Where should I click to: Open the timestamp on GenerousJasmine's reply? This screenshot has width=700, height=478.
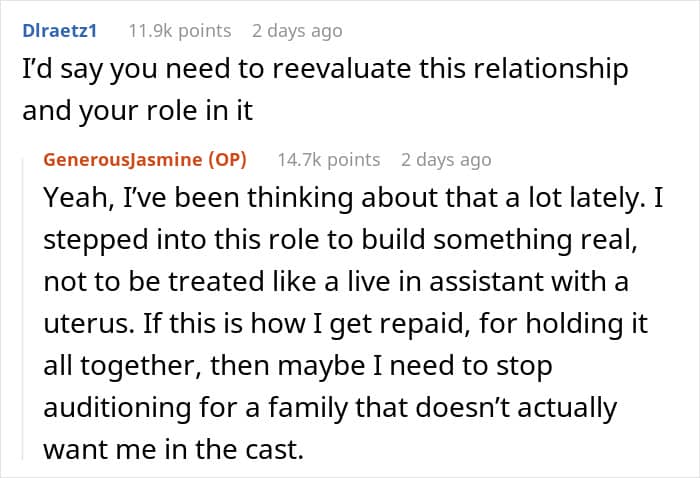click(446, 160)
